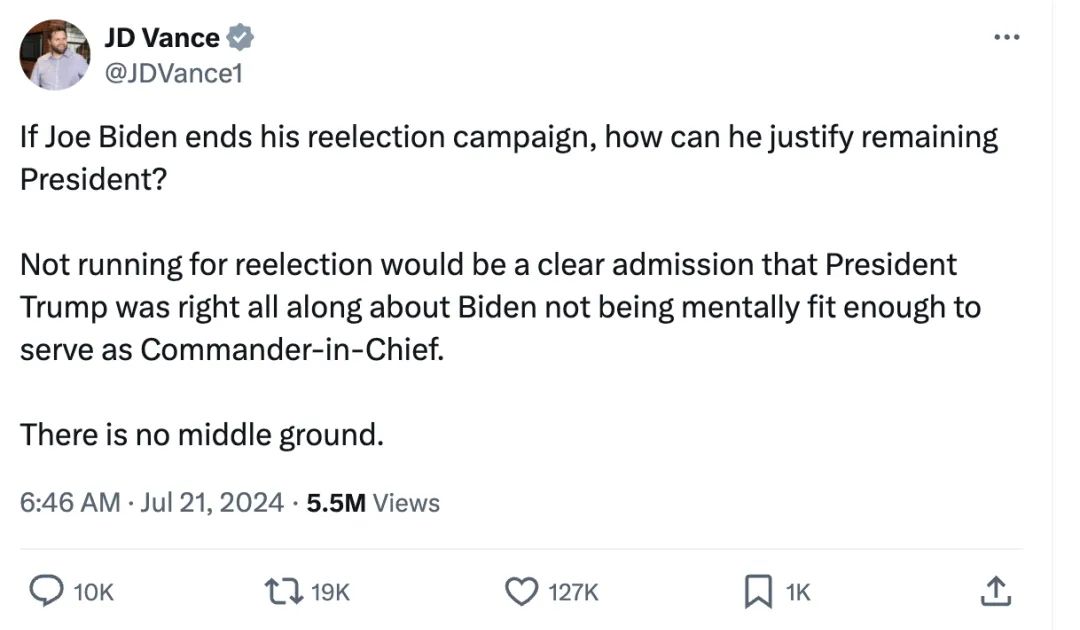The image size is (1080, 630).
Task: Click the 19K reposts count
Action: pos(331,593)
